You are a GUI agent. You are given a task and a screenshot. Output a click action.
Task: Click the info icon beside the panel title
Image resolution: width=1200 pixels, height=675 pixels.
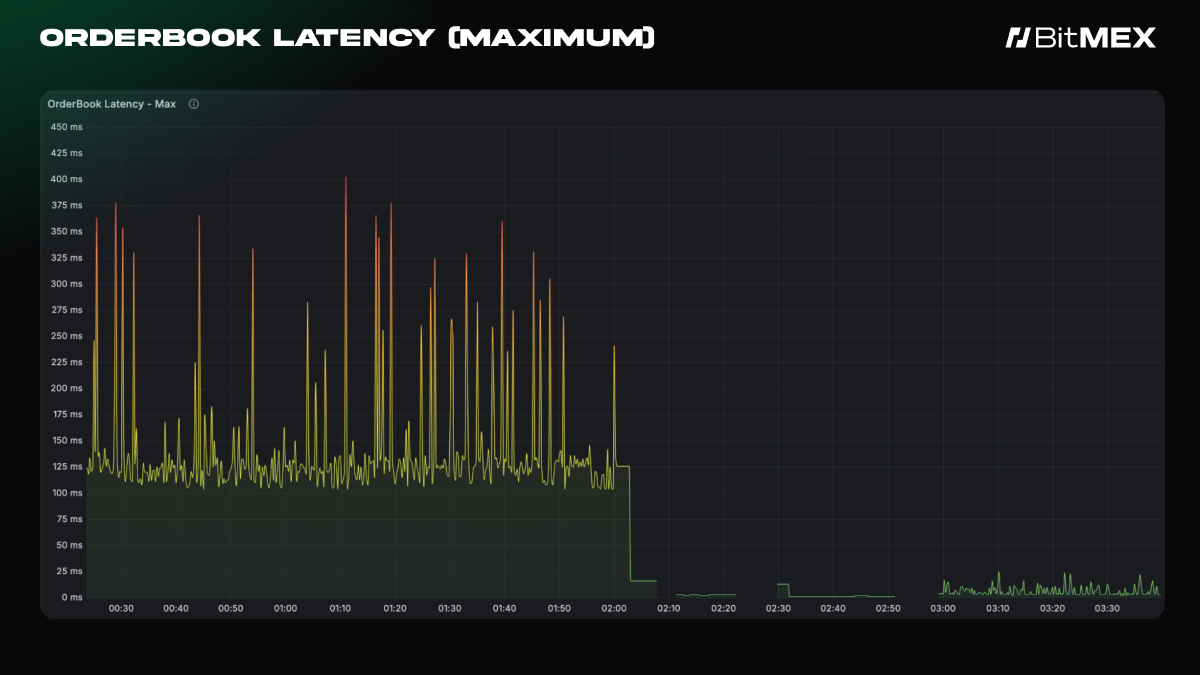[x=194, y=104]
